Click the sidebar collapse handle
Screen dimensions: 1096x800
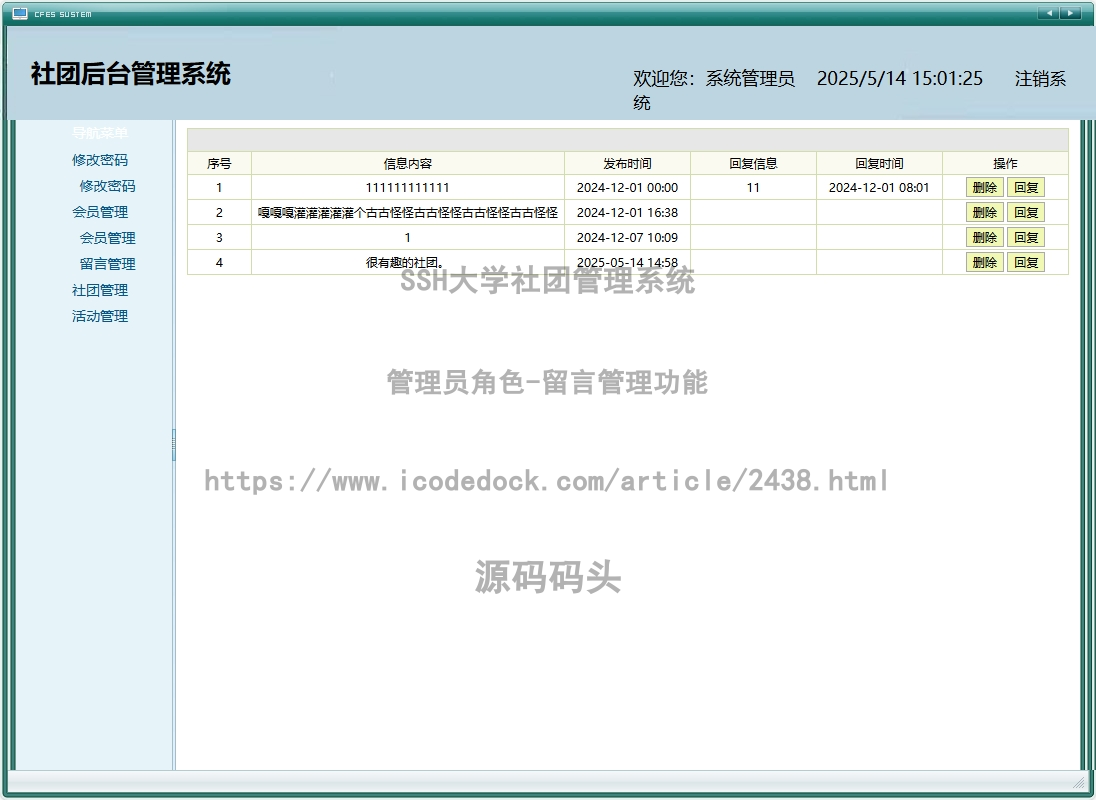(173, 445)
